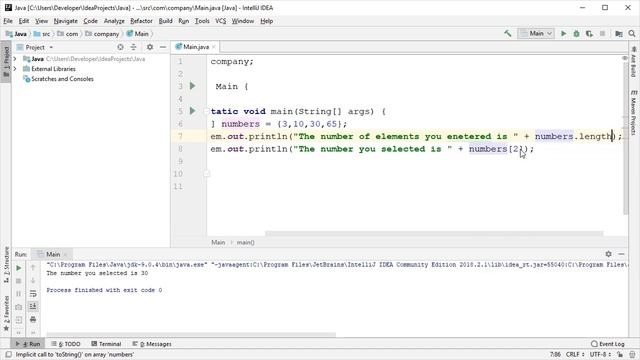The width and height of the screenshot is (640, 360).
Task: Open the Terminal tool window
Action: (106, 344)
